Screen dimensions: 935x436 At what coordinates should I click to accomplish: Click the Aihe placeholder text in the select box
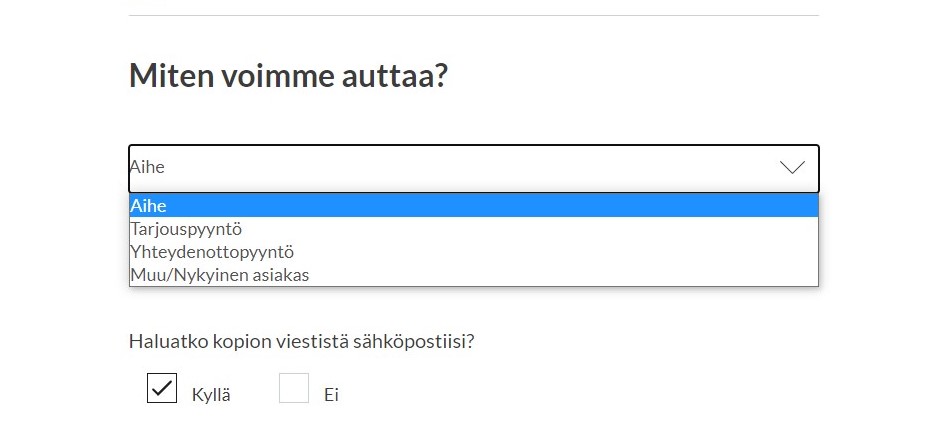click(x=147, y=167)
